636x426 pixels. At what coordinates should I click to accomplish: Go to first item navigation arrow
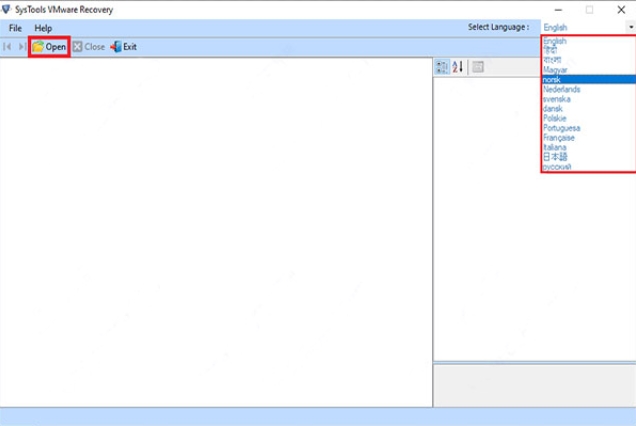[7, 47]
